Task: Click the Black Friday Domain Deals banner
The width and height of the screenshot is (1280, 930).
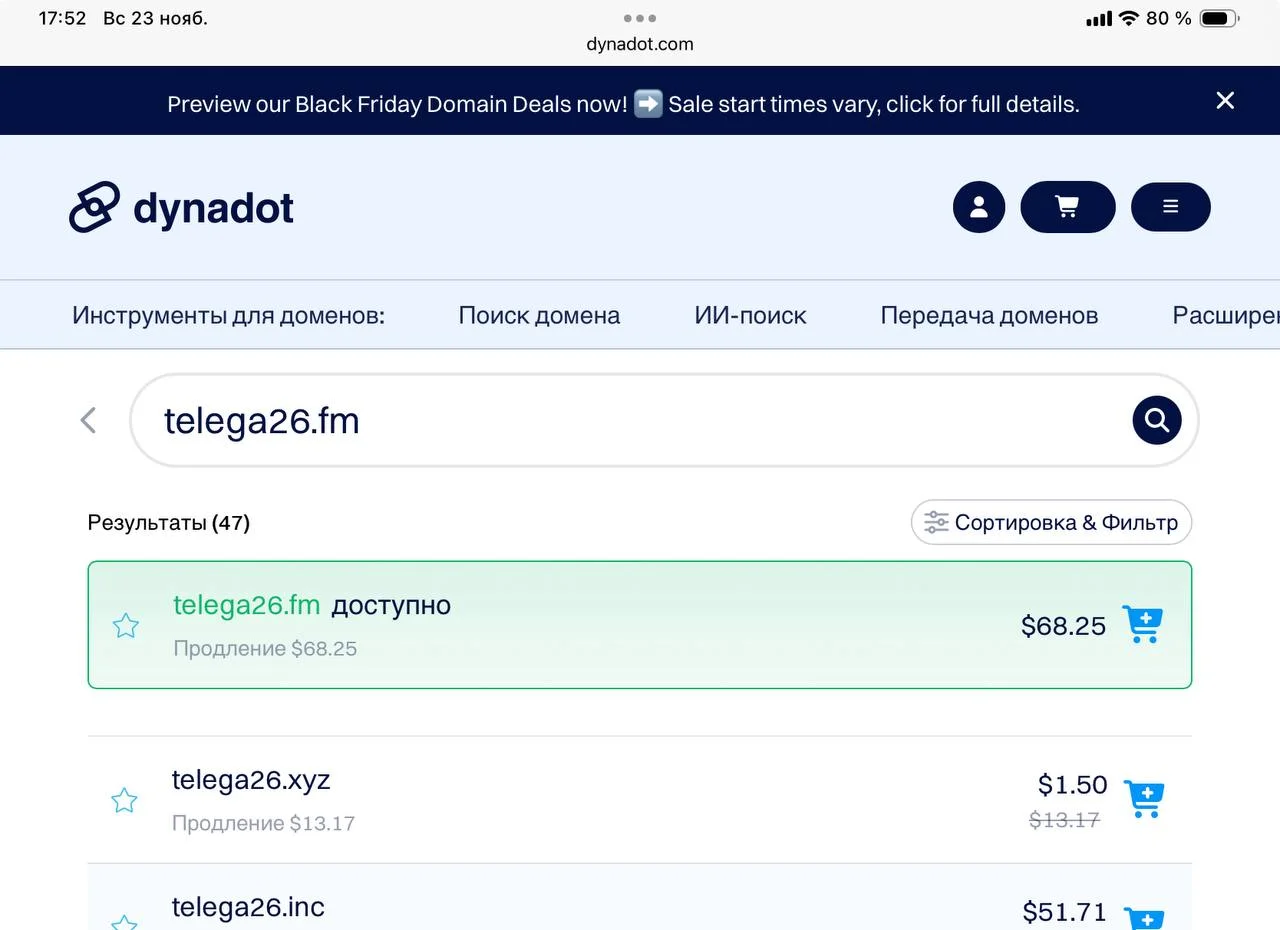Action: [x=622, y=104]
